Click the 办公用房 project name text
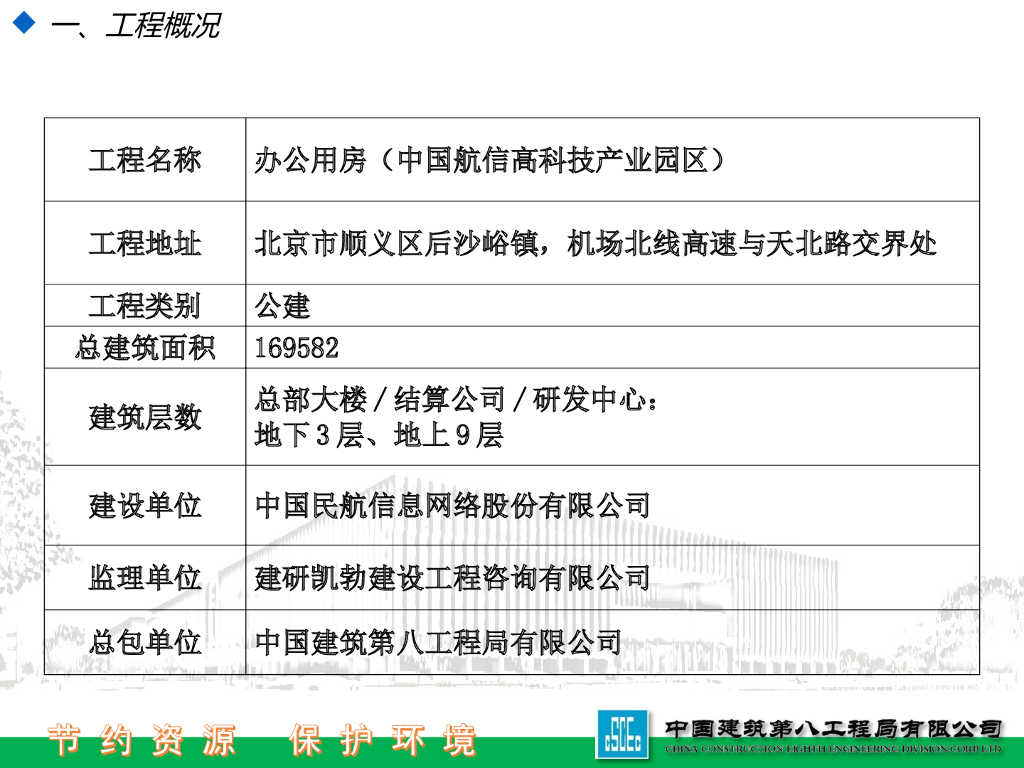Image resolution: width=1024 pixels, height=768 pixels. pyautogui.click(x=490, y=160)
